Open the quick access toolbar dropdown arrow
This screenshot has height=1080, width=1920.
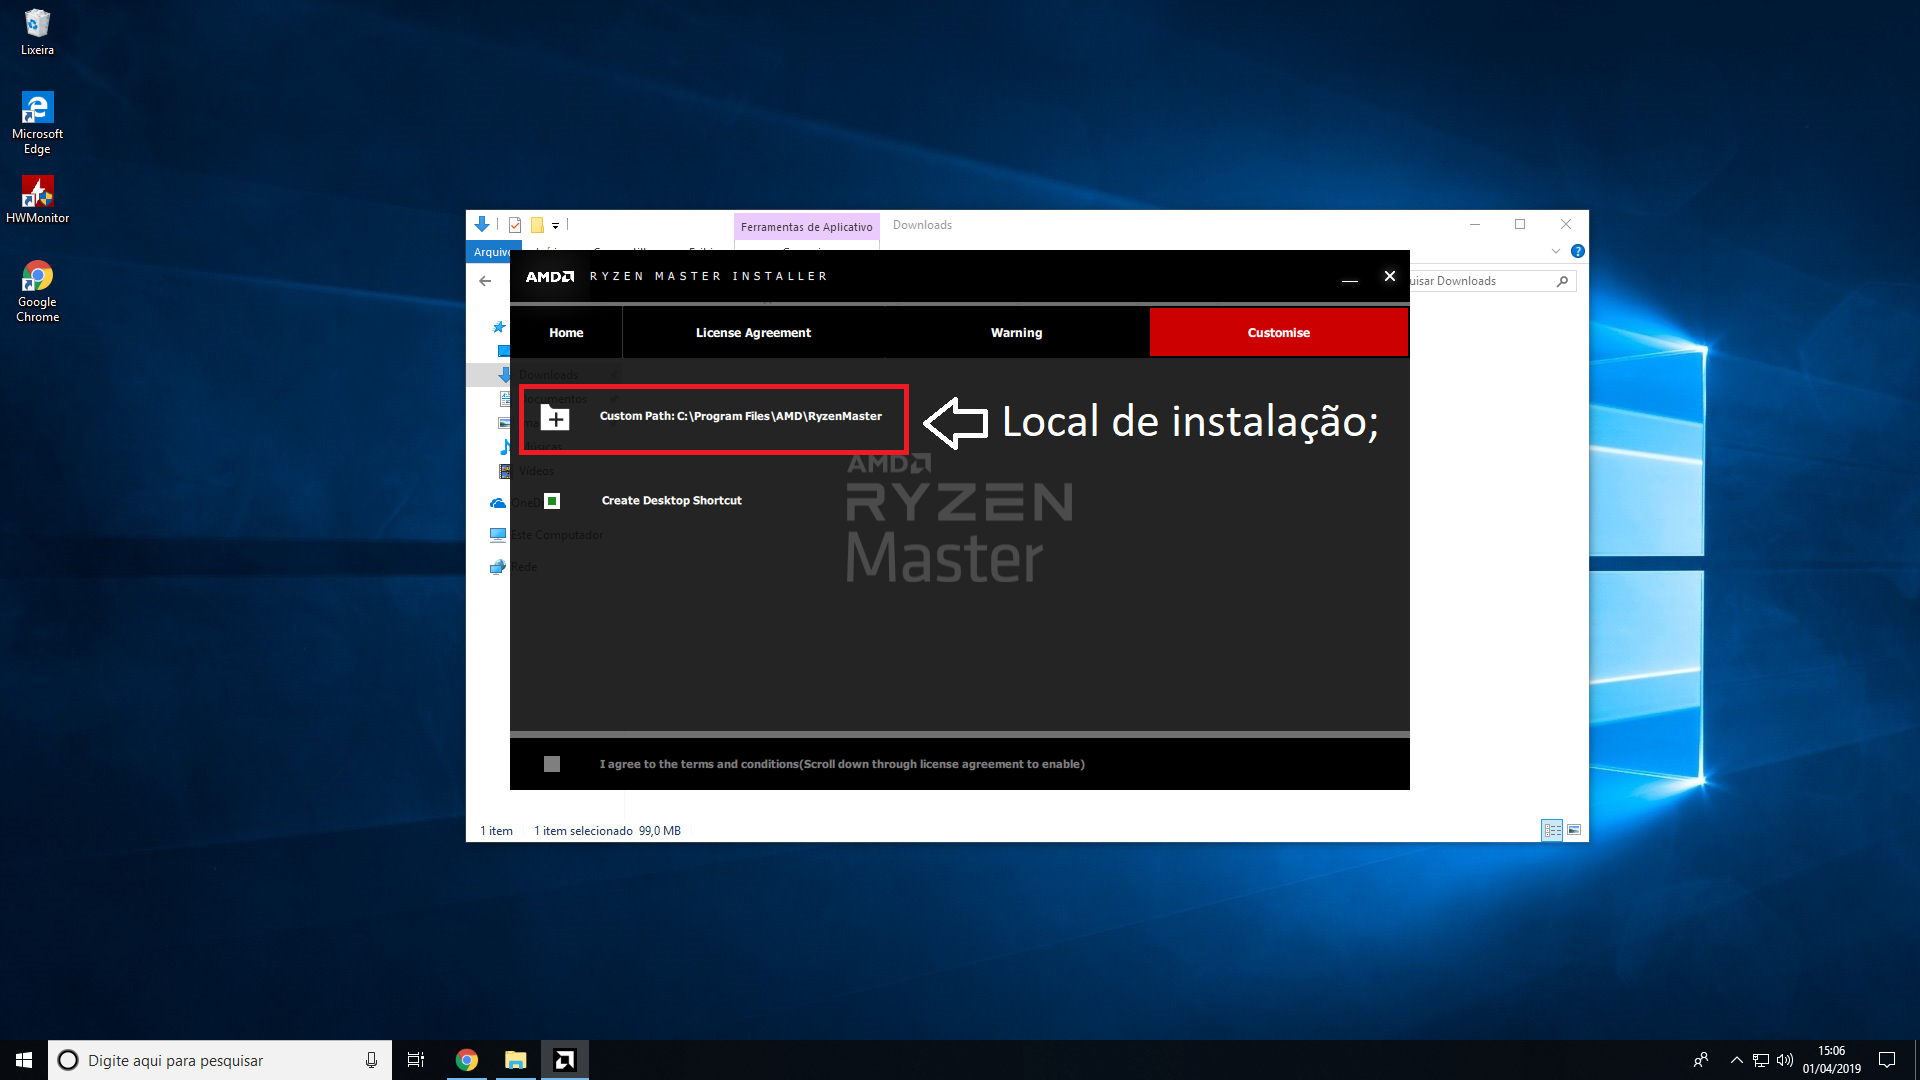555,226
